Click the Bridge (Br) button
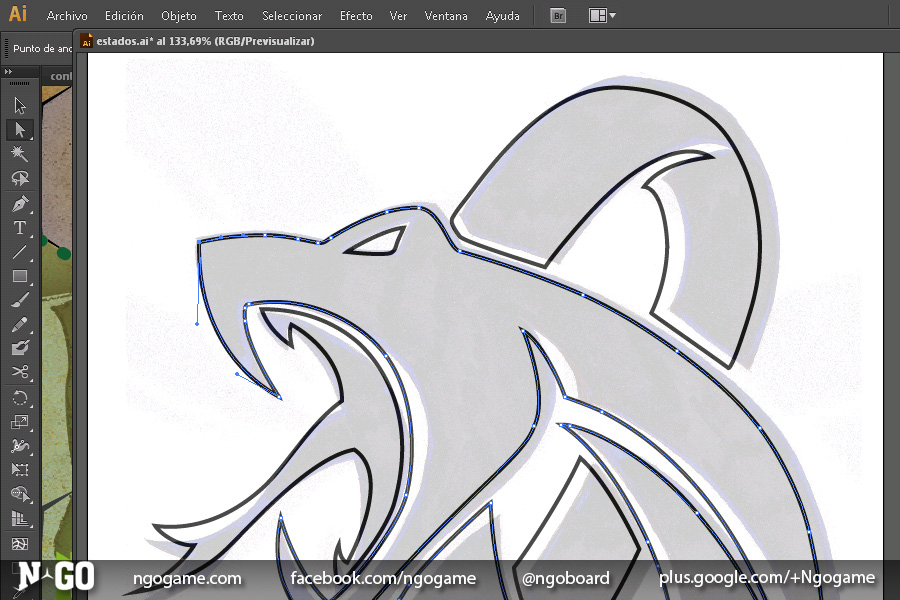900x600 pixels. point(559,16)
